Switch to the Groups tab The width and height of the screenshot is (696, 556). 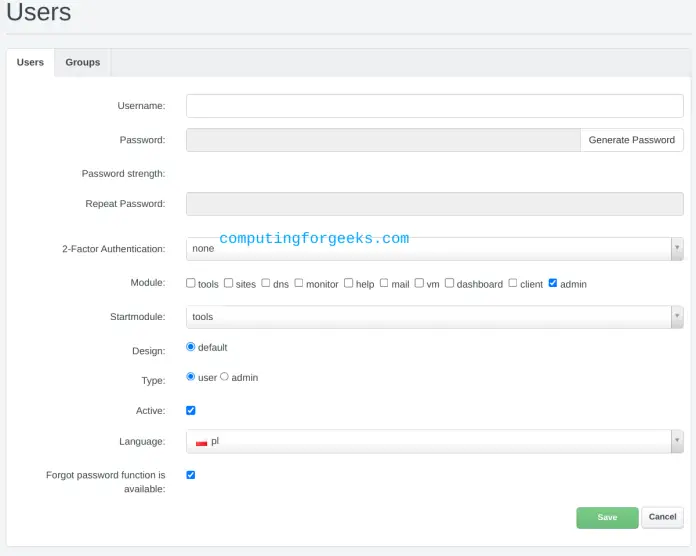tap(83, 62)
